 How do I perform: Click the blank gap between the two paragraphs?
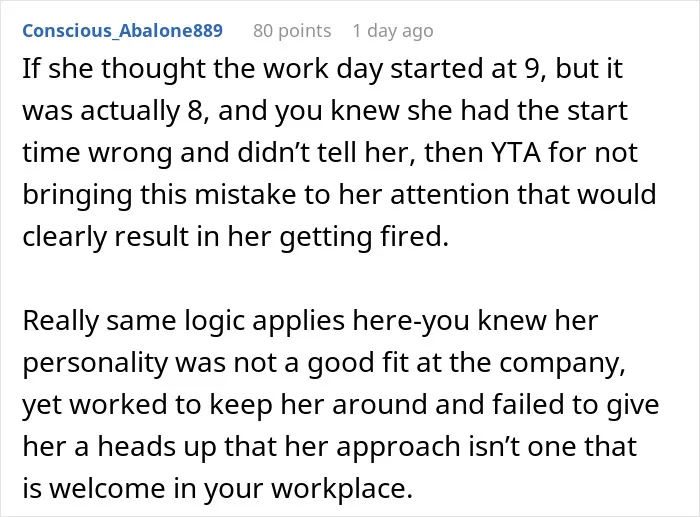point(339,279)
